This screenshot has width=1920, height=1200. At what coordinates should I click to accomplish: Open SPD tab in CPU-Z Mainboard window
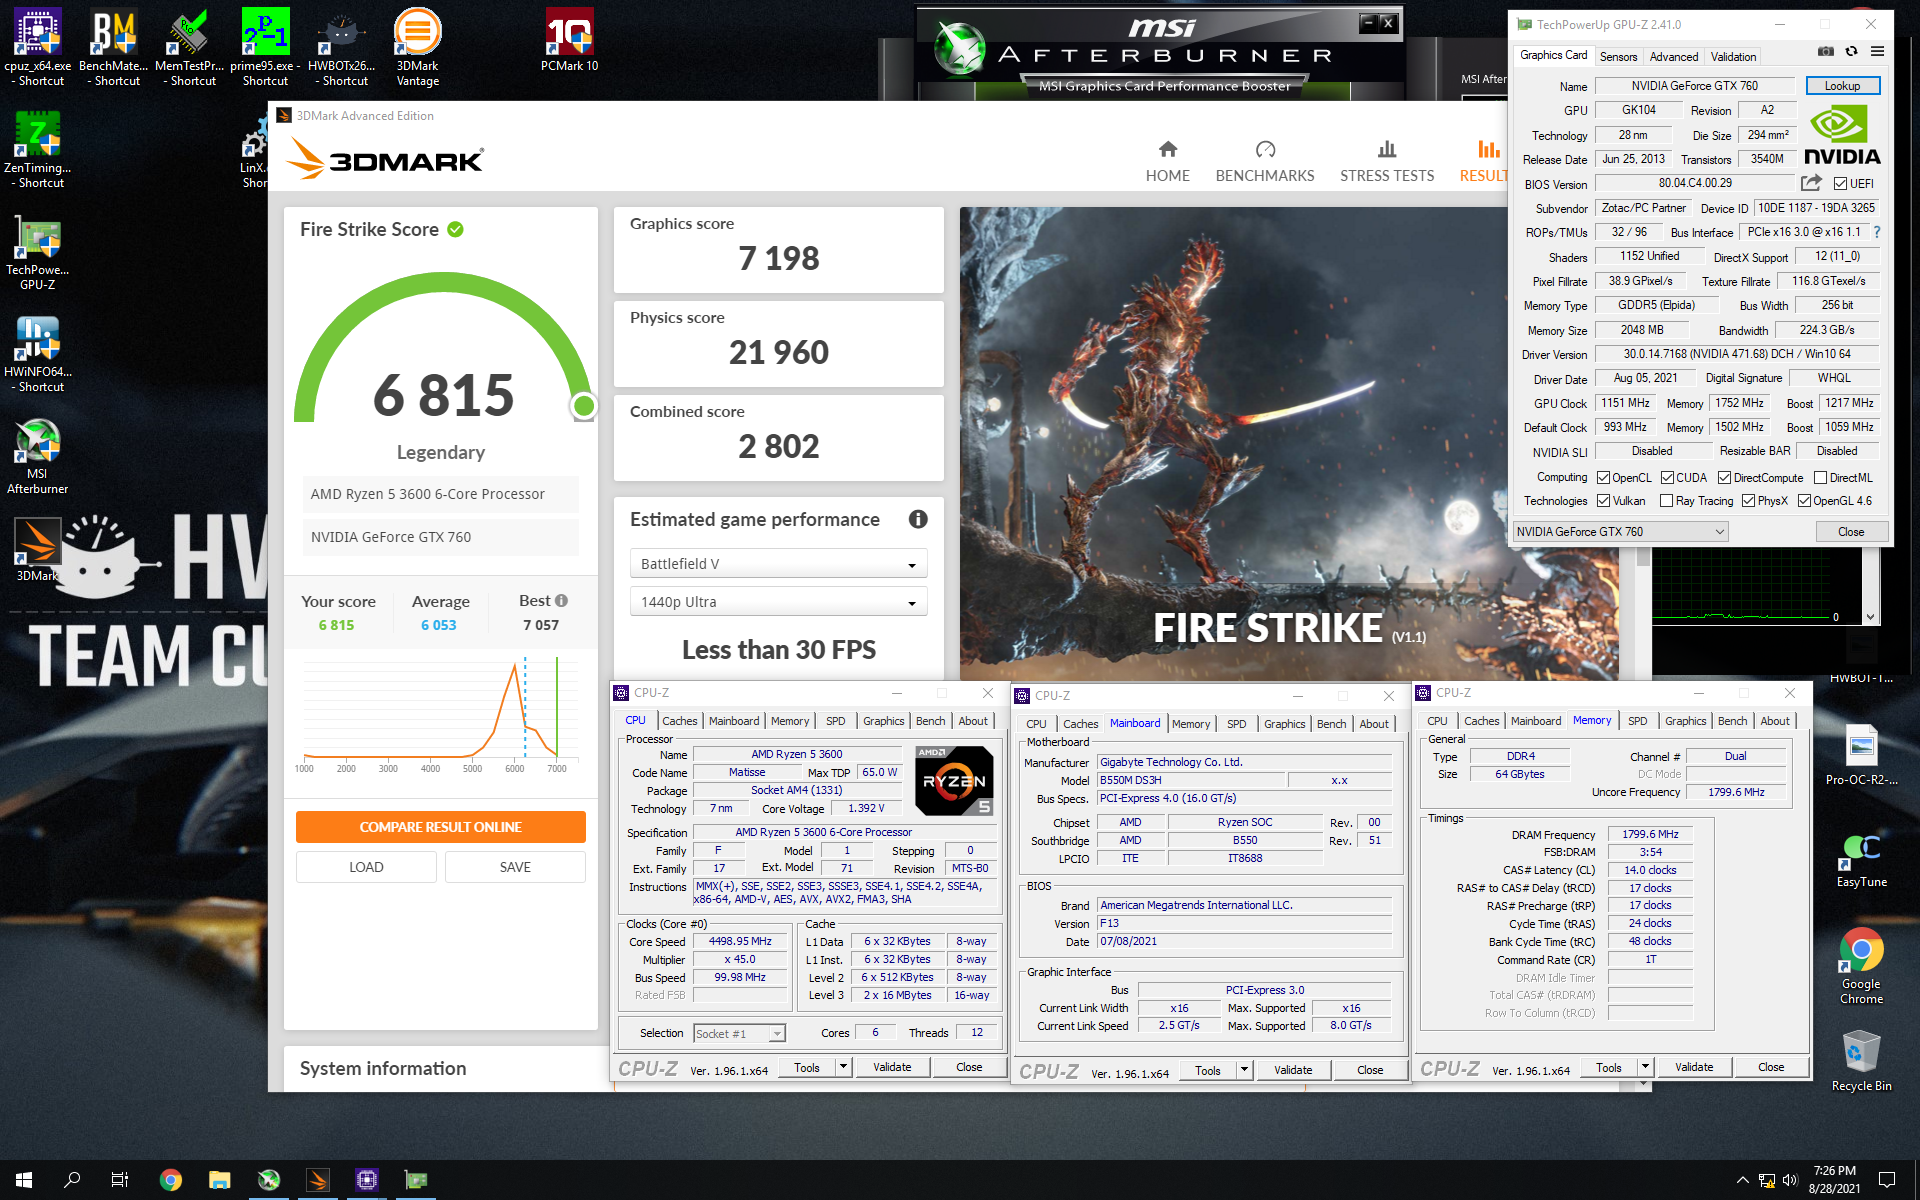coord(1237,724)
